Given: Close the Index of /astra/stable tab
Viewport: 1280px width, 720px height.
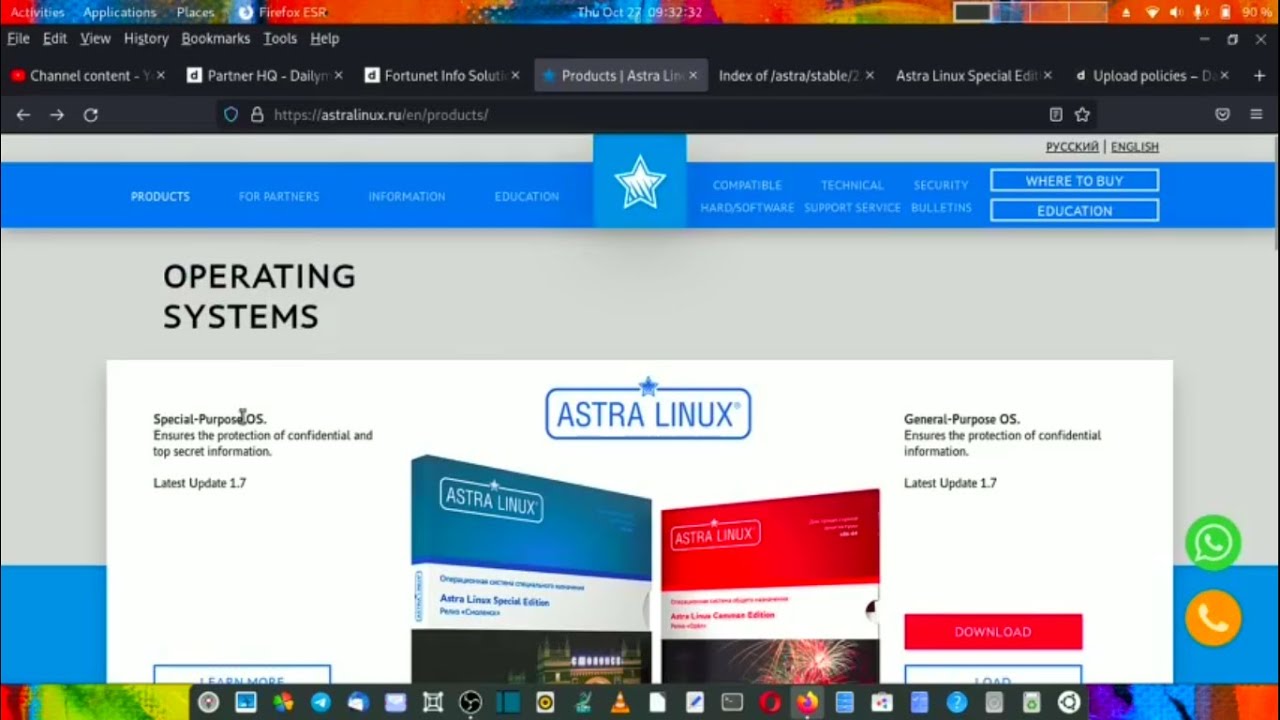Looking at the screenshot, I should [x=870, y=76].
